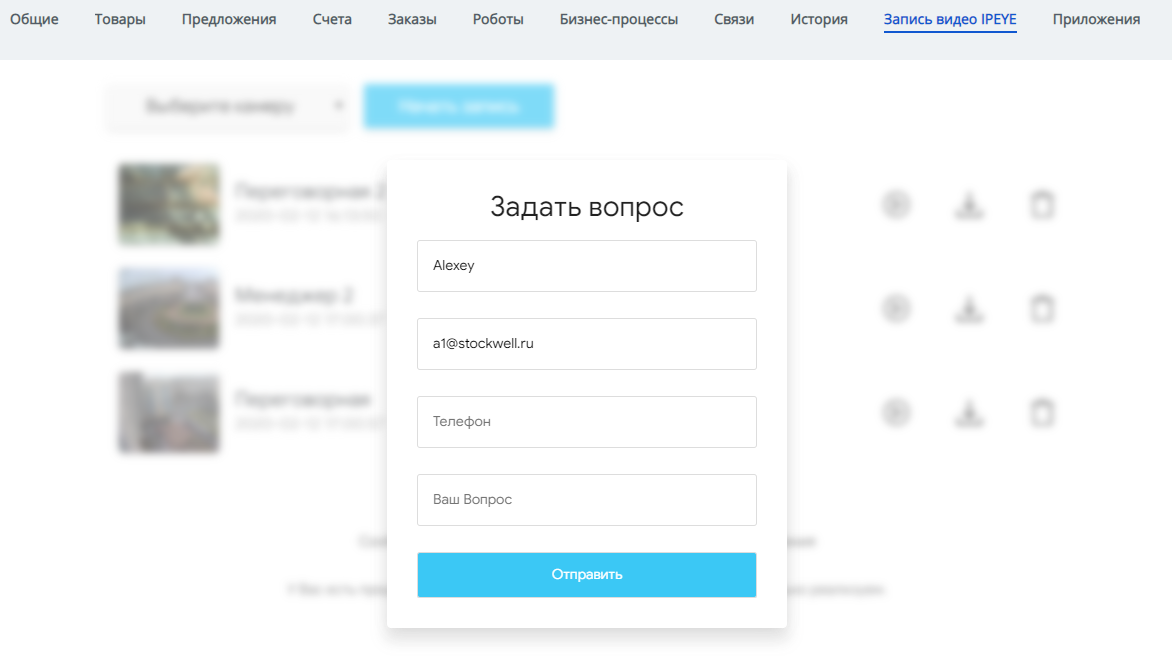
Task: Click the name field containing Alexey
Action: click(x=586, y=266)
